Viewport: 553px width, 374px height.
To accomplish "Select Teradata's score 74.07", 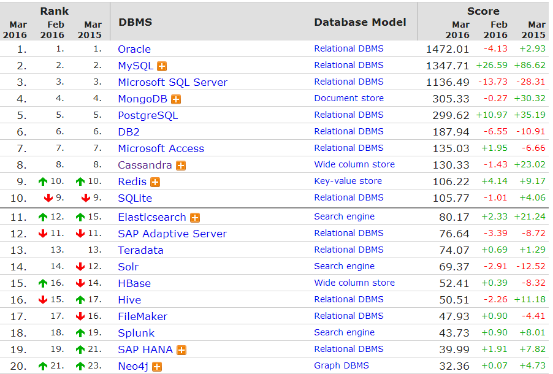I will point(454,251).
